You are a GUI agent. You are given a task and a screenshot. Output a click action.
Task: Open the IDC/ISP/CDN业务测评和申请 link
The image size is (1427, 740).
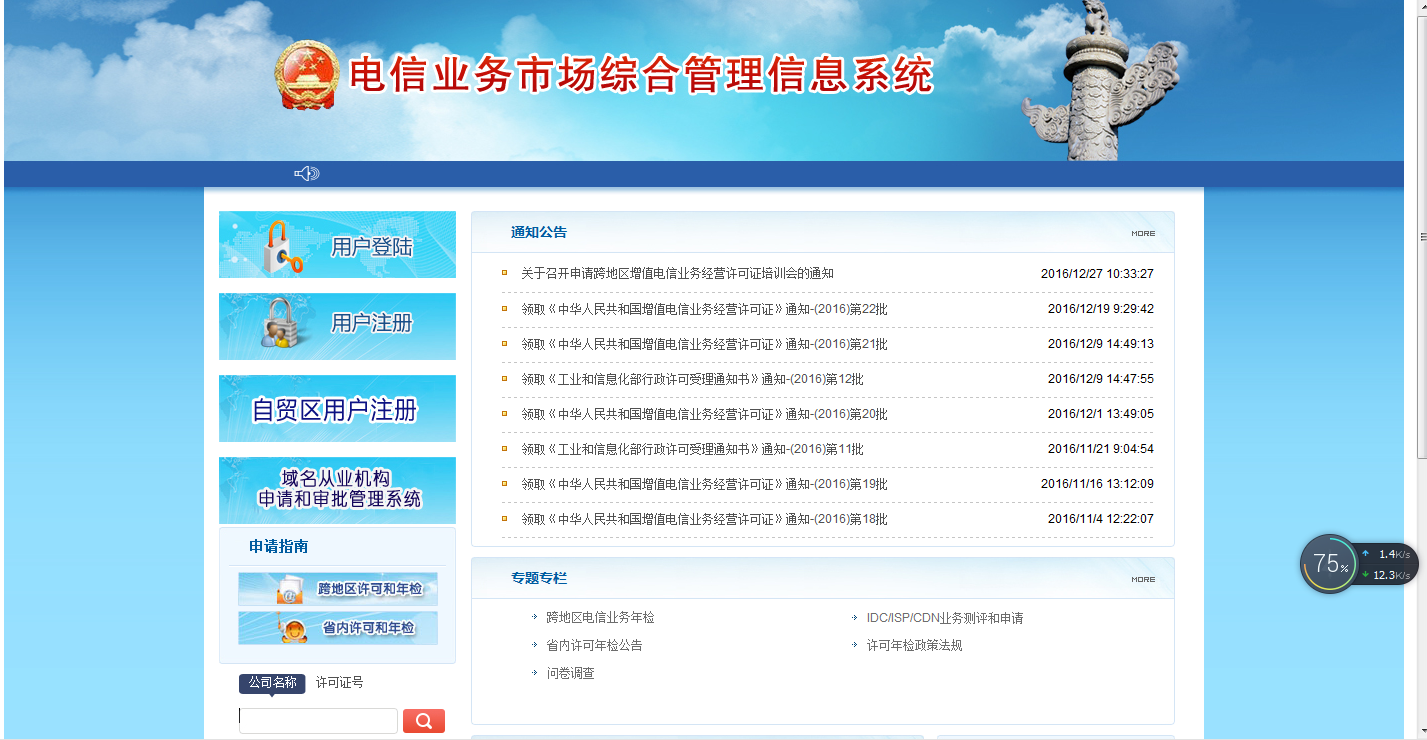(x=944, y=618)
